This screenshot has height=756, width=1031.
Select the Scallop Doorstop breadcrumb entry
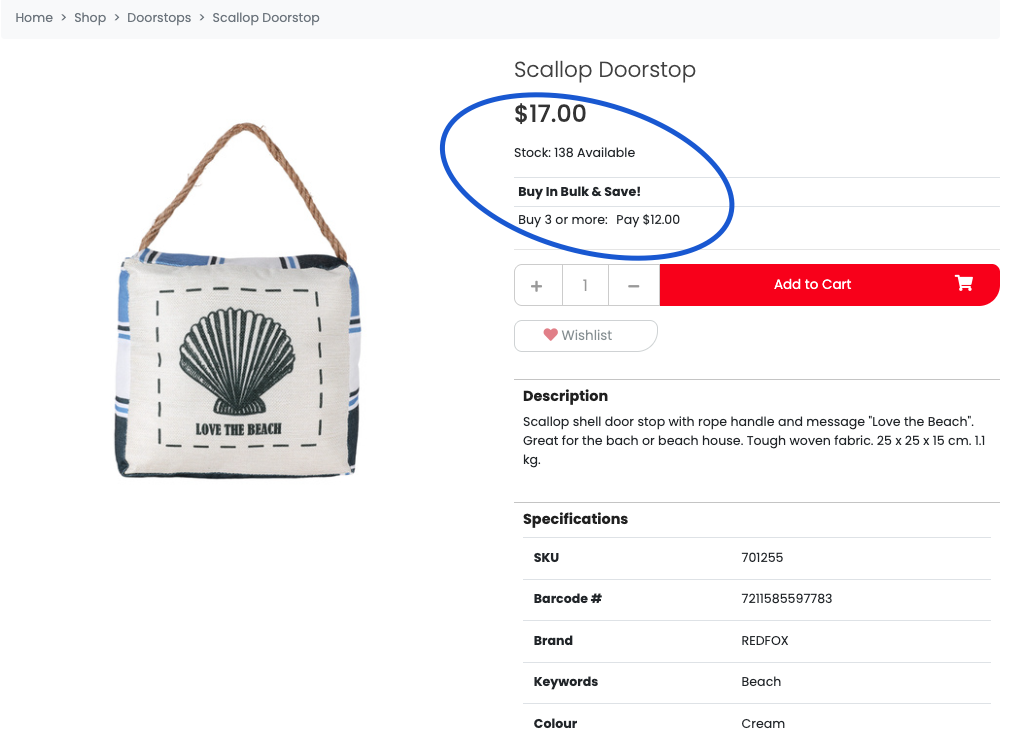point(266,18)
